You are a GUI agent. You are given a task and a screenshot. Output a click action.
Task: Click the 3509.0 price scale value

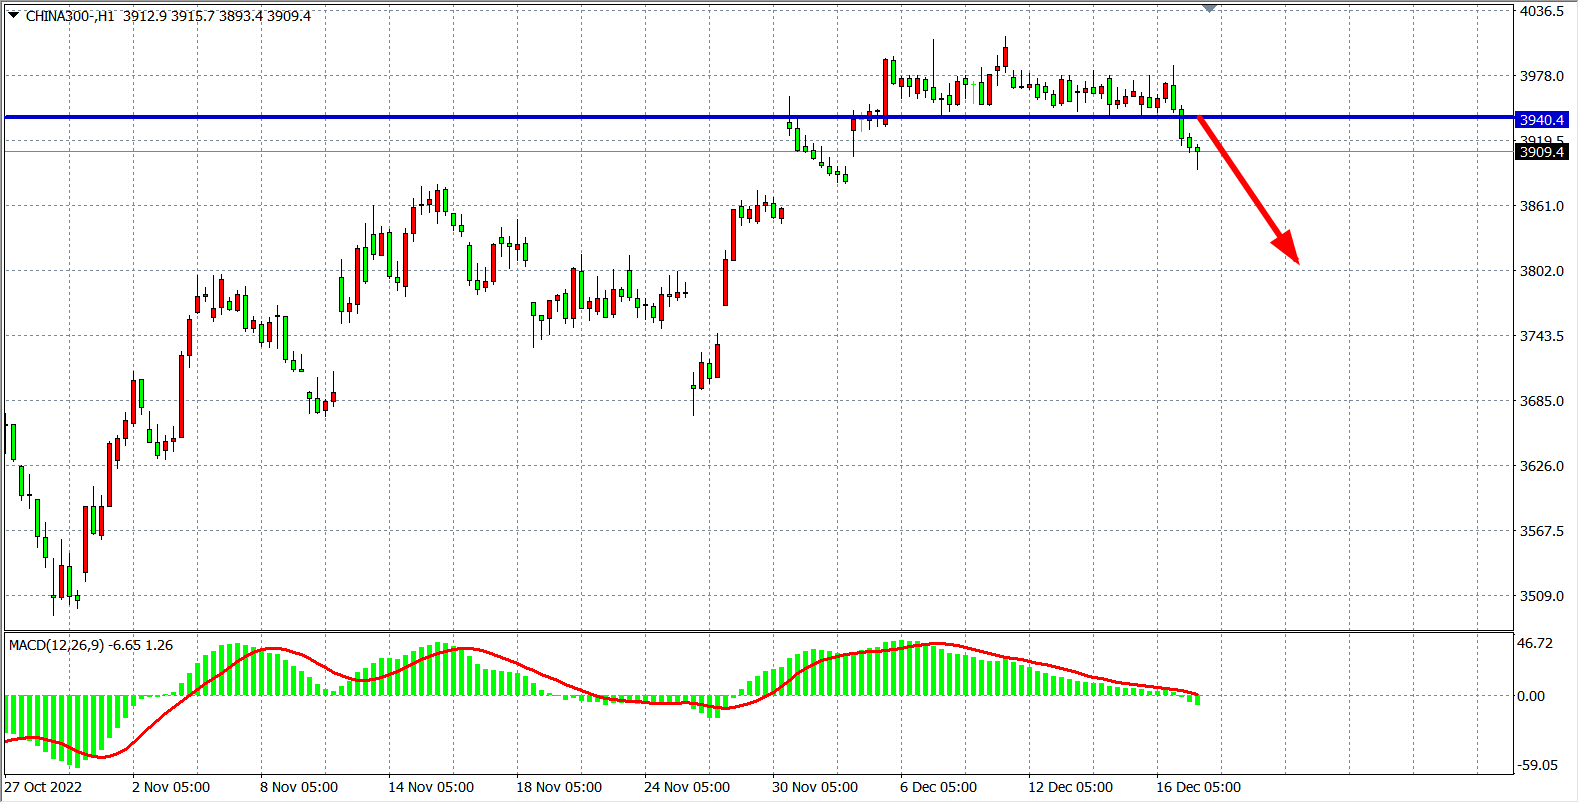click(x=1541, y=596)
